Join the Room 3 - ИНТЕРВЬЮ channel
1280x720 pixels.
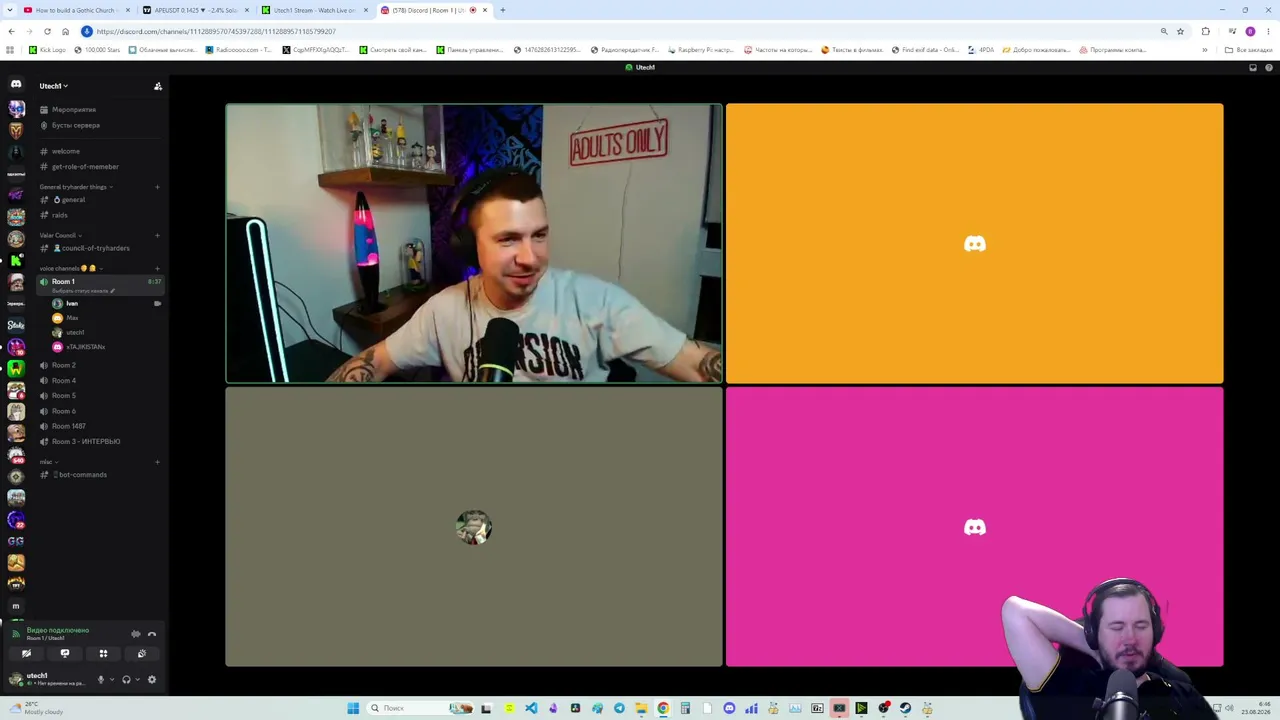click(x=100, y=441)
